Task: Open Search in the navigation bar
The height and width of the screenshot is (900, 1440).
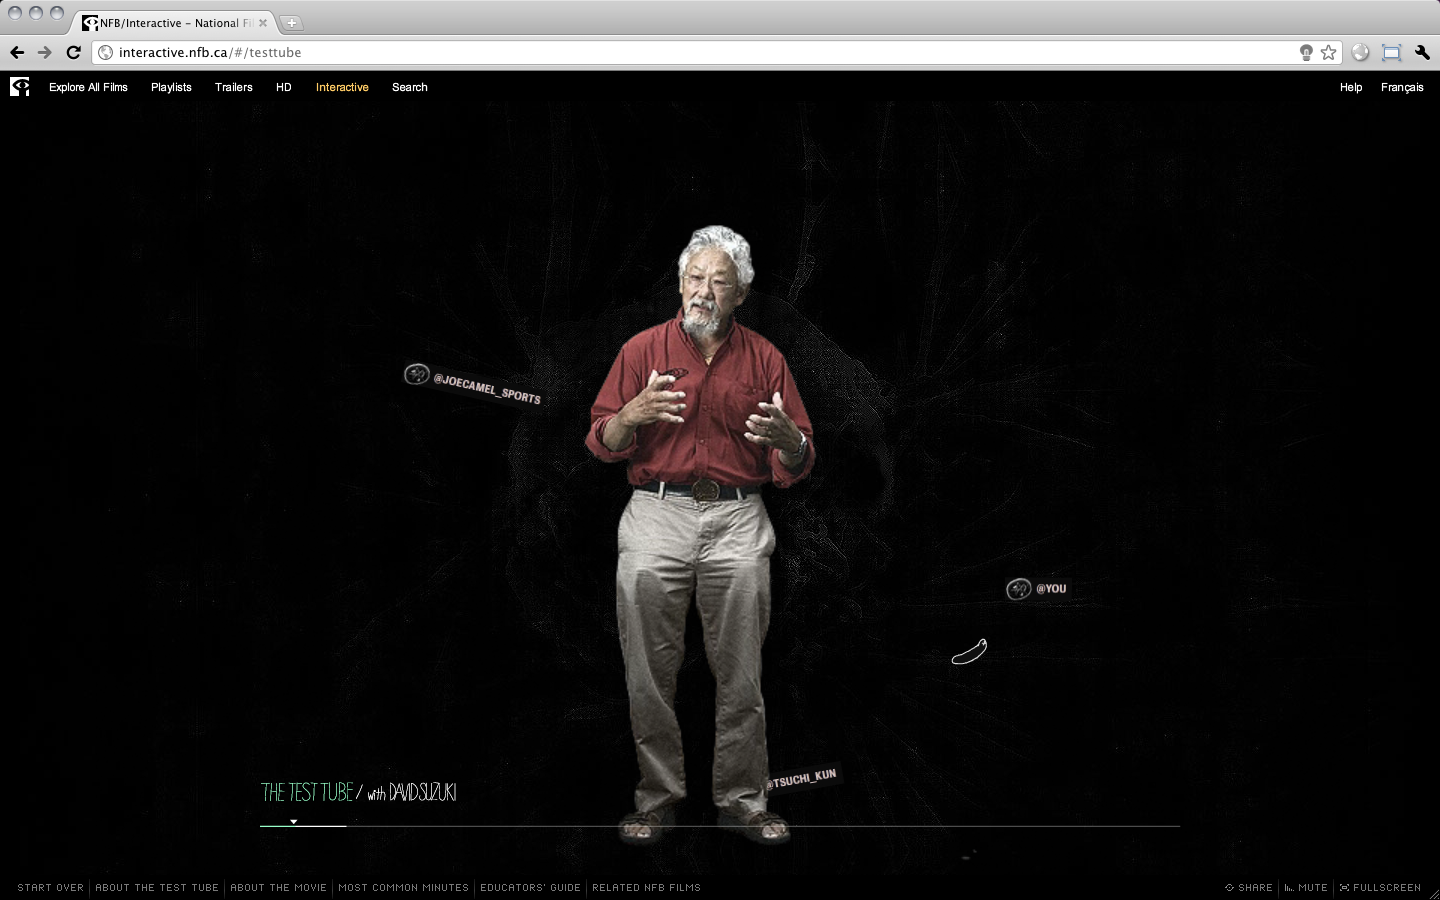Action: pos(410,87)
